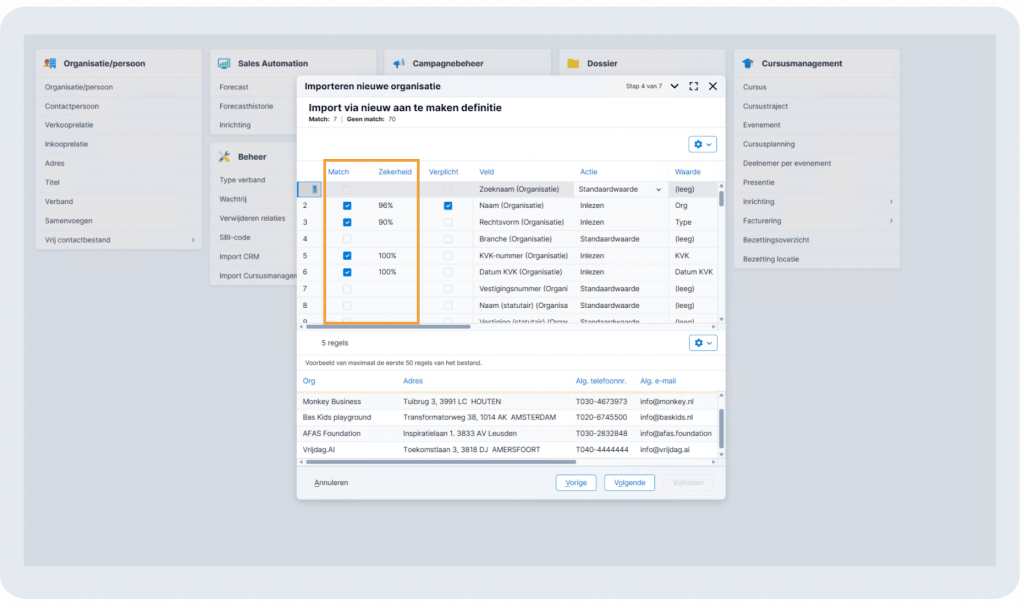Open upper grid gear settings menu
Viewport: 1024px width, 605px height.
(702, 144)
